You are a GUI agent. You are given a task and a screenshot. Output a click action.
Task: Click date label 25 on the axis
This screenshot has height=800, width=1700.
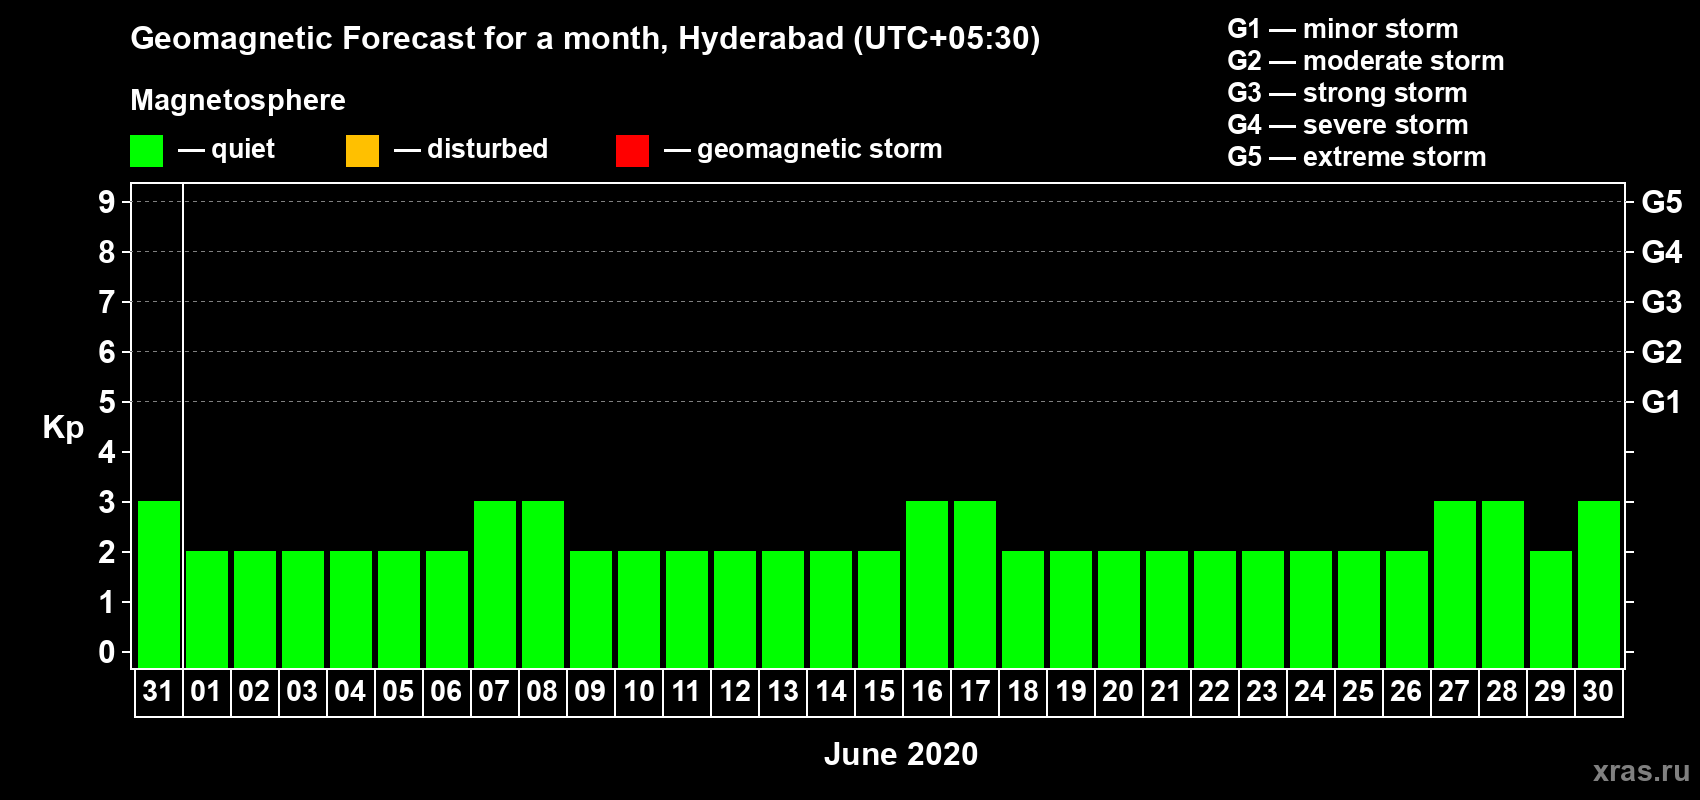click(x=1358, y=691)
